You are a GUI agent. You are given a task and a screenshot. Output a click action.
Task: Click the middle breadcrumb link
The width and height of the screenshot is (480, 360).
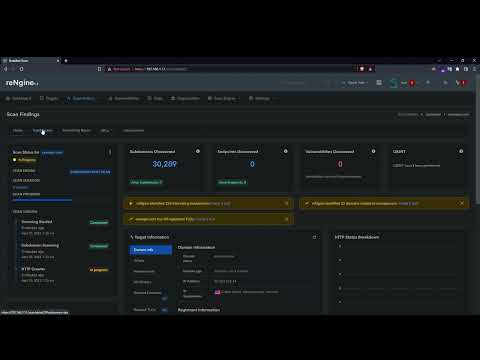click(433, 114)
